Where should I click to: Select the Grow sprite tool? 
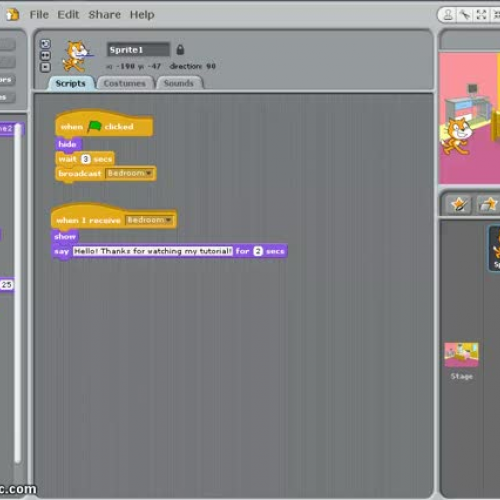click(x=481, y=15)
